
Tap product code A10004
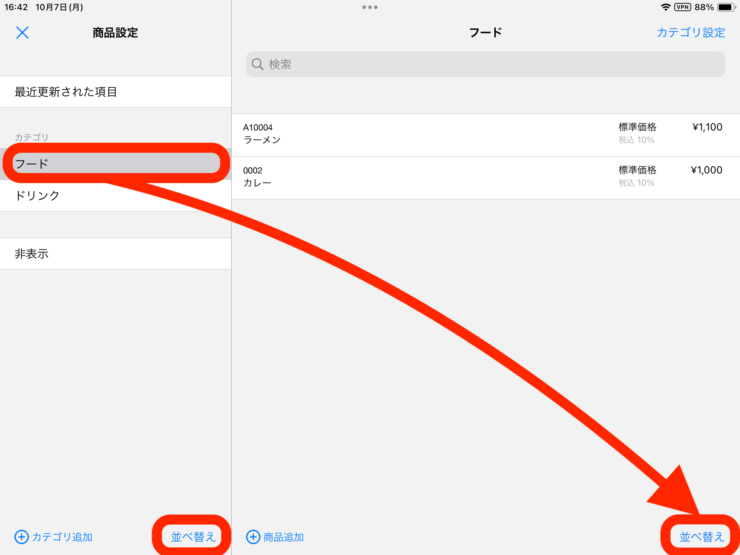(258, 127)
